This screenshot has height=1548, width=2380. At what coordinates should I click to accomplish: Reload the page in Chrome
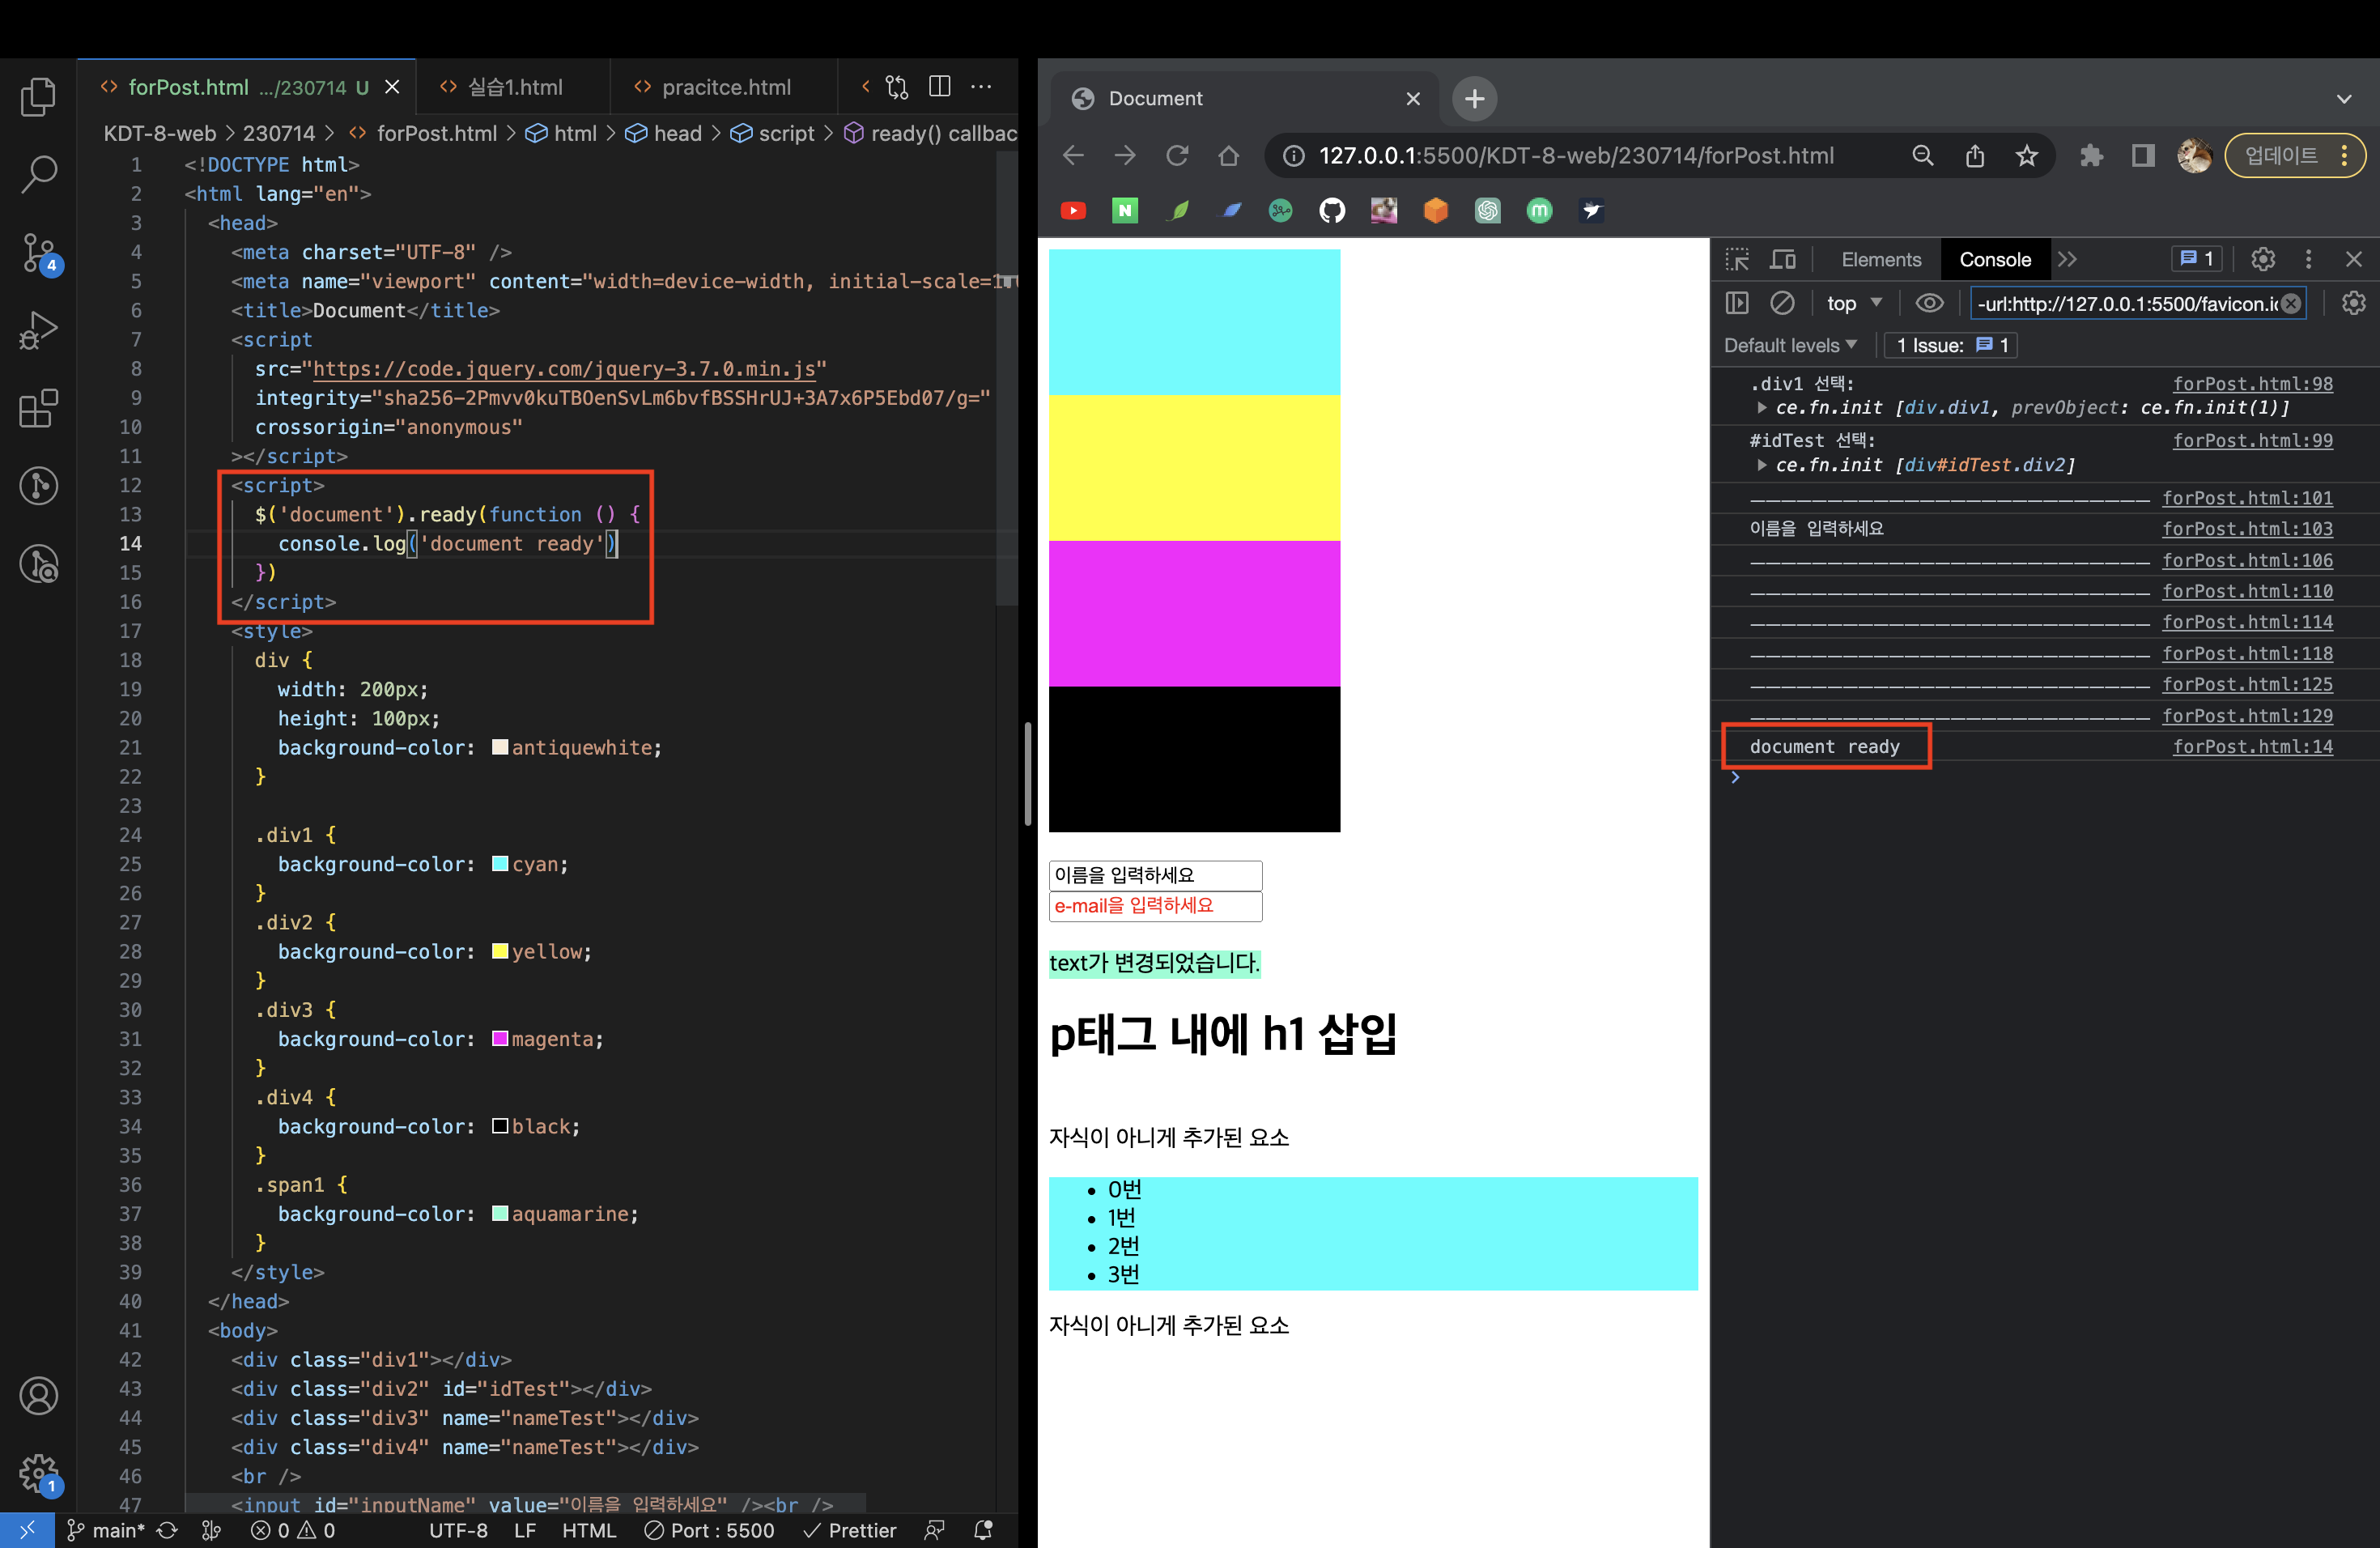pyautogui.click(x=1177, y=155)
